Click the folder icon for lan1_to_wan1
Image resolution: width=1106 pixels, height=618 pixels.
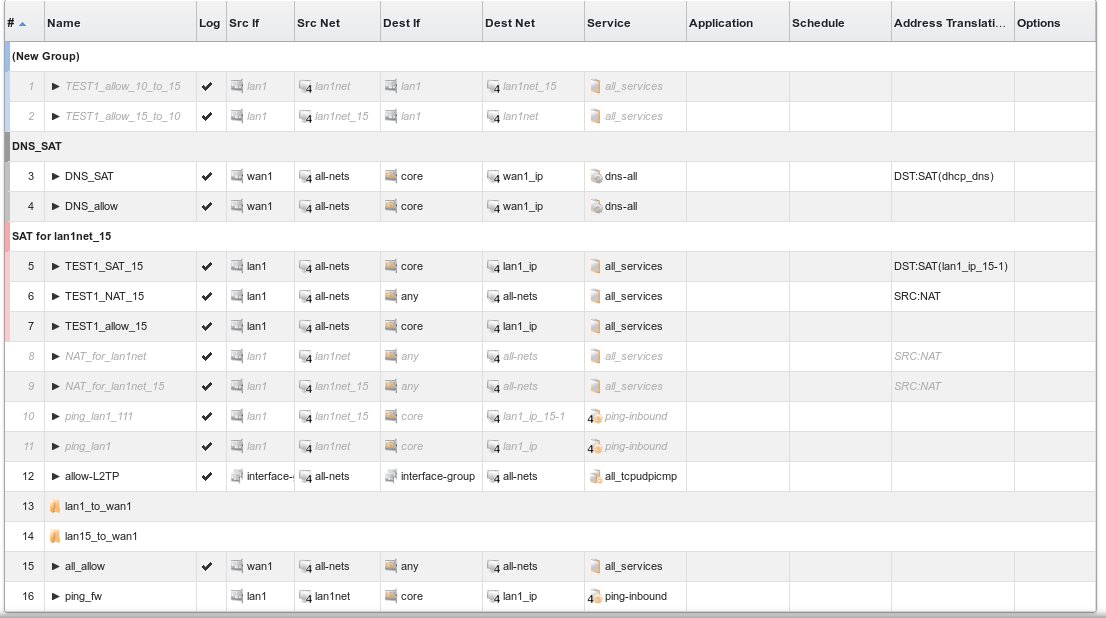point(55,507)
